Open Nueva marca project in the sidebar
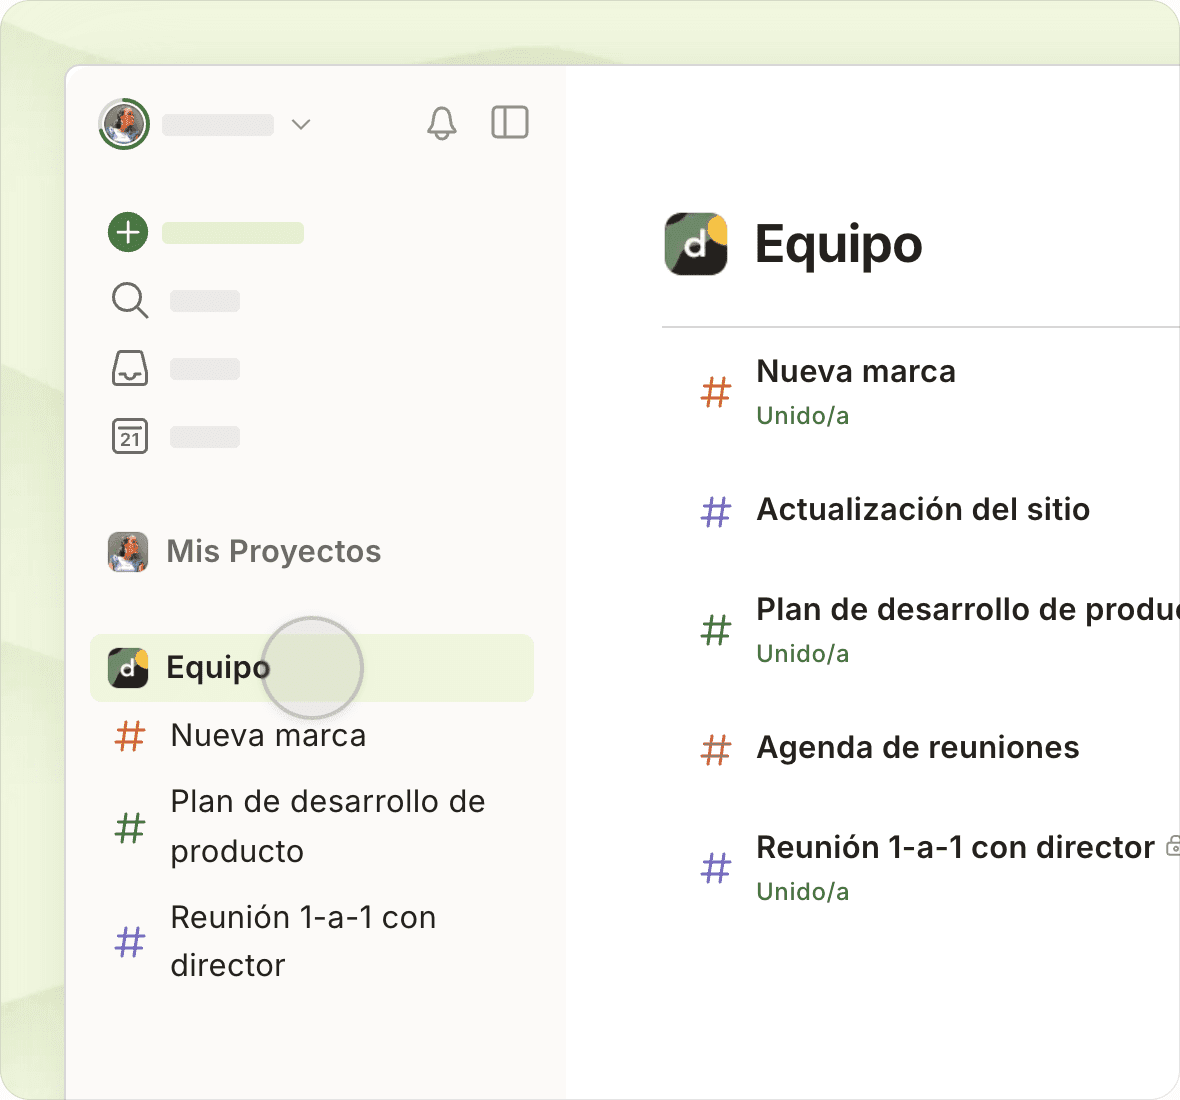This screenshot has width=1180, height=1100. pyautogui.click(x=268, y=735)
